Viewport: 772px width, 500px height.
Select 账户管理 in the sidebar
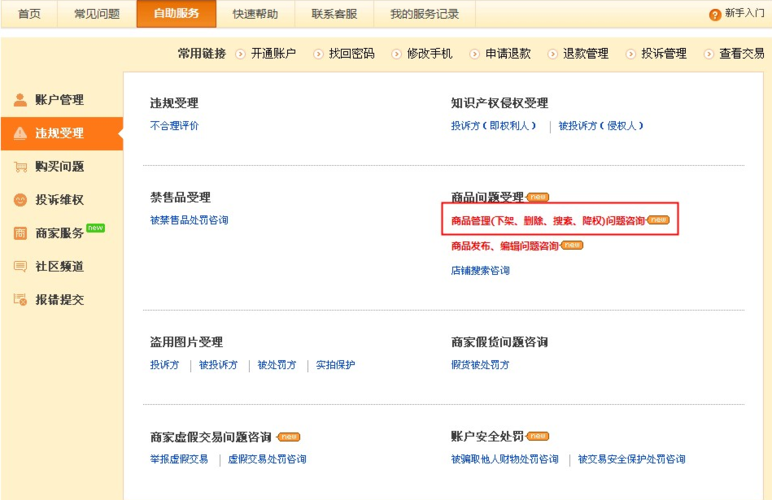point(62,100)
